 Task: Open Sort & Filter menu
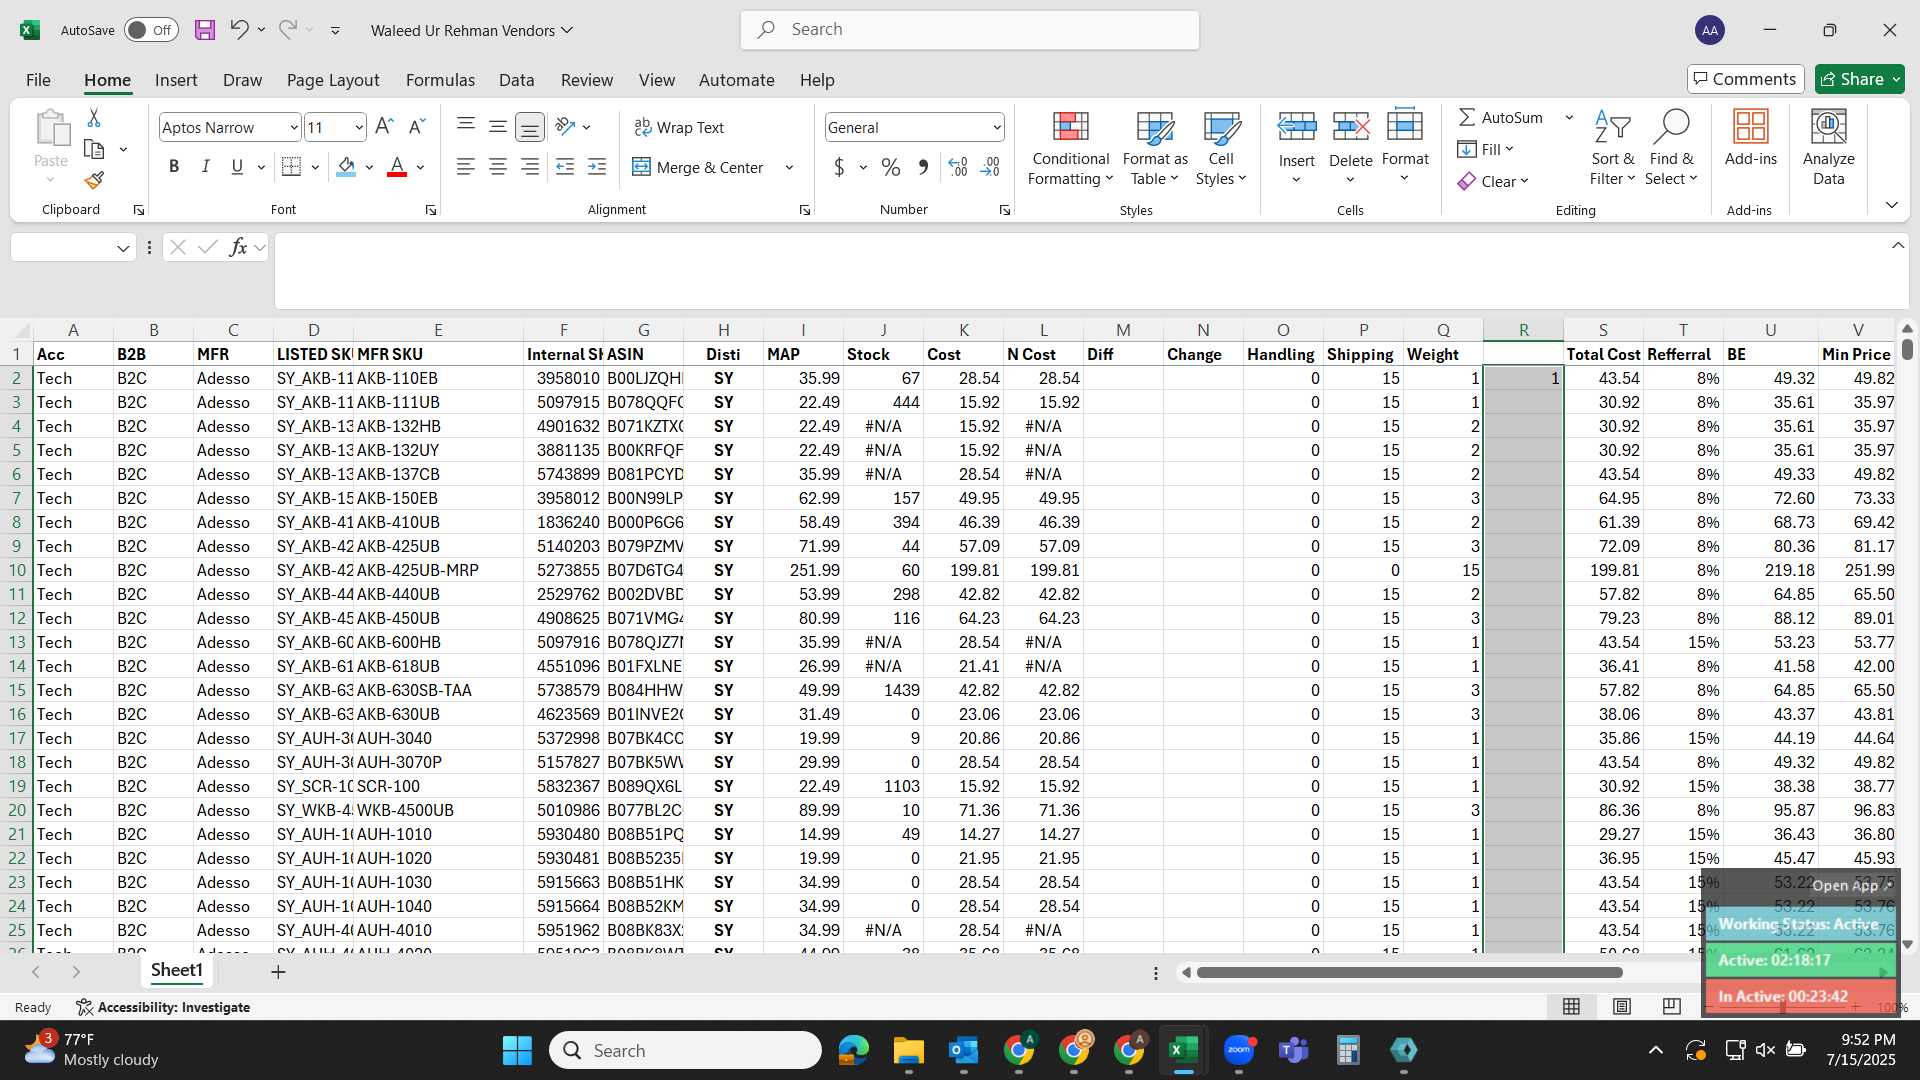pos(1612,149)
